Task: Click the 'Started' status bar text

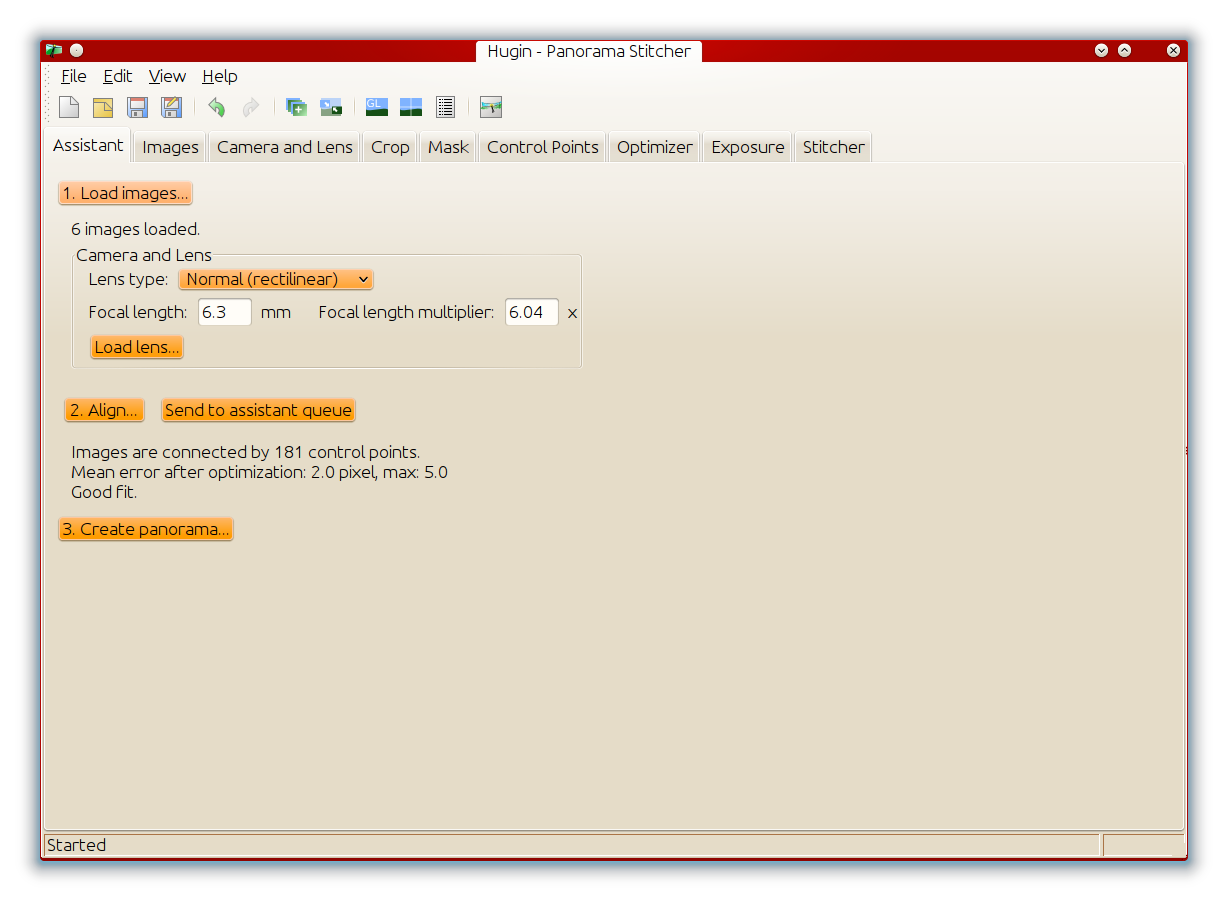Action: click(76, 845)
